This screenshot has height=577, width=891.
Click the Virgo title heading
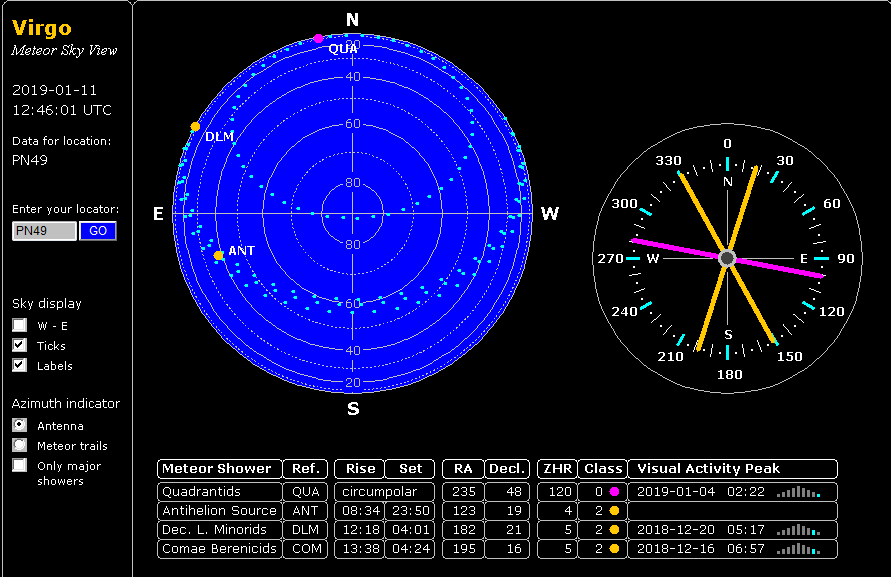click(41, 28)
